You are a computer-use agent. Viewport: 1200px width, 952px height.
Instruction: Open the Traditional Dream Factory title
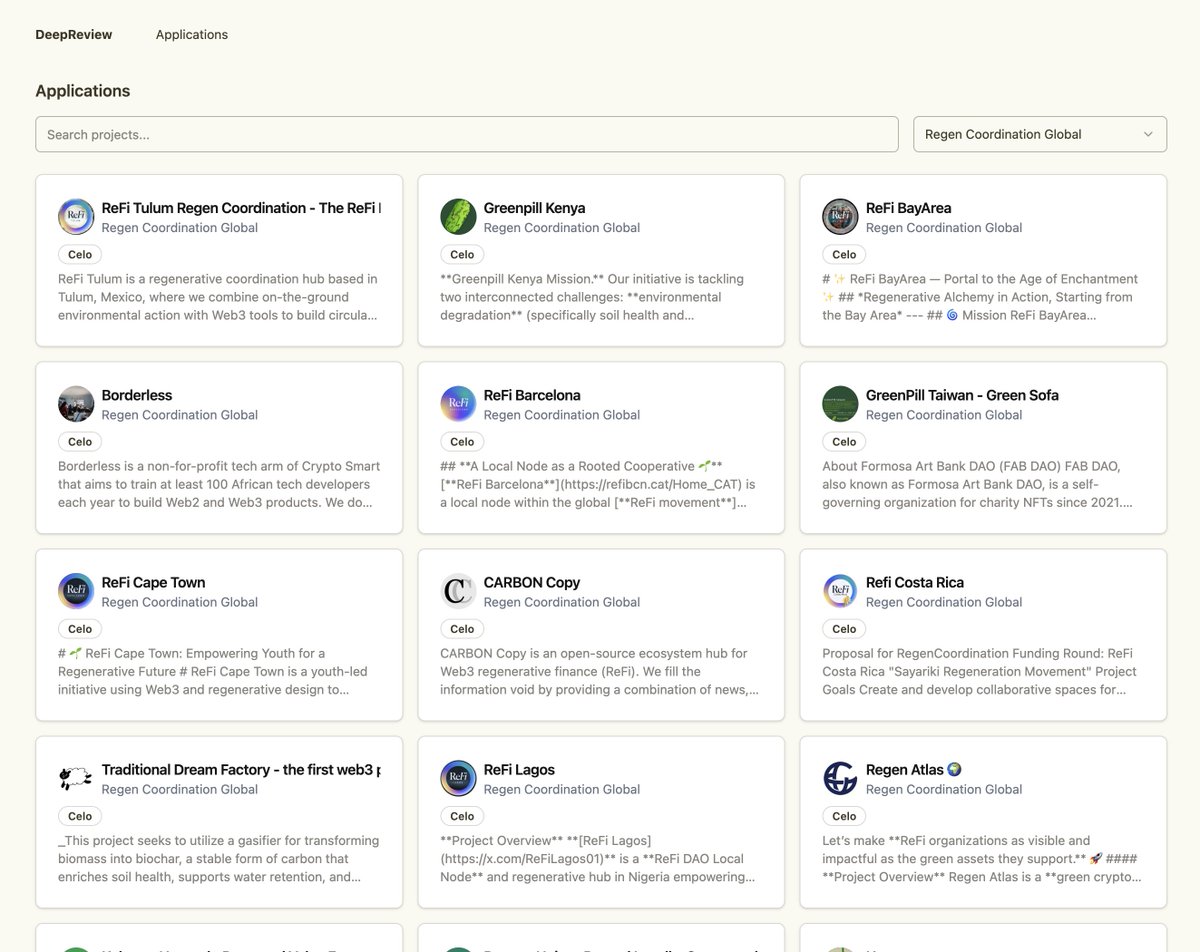241,769
